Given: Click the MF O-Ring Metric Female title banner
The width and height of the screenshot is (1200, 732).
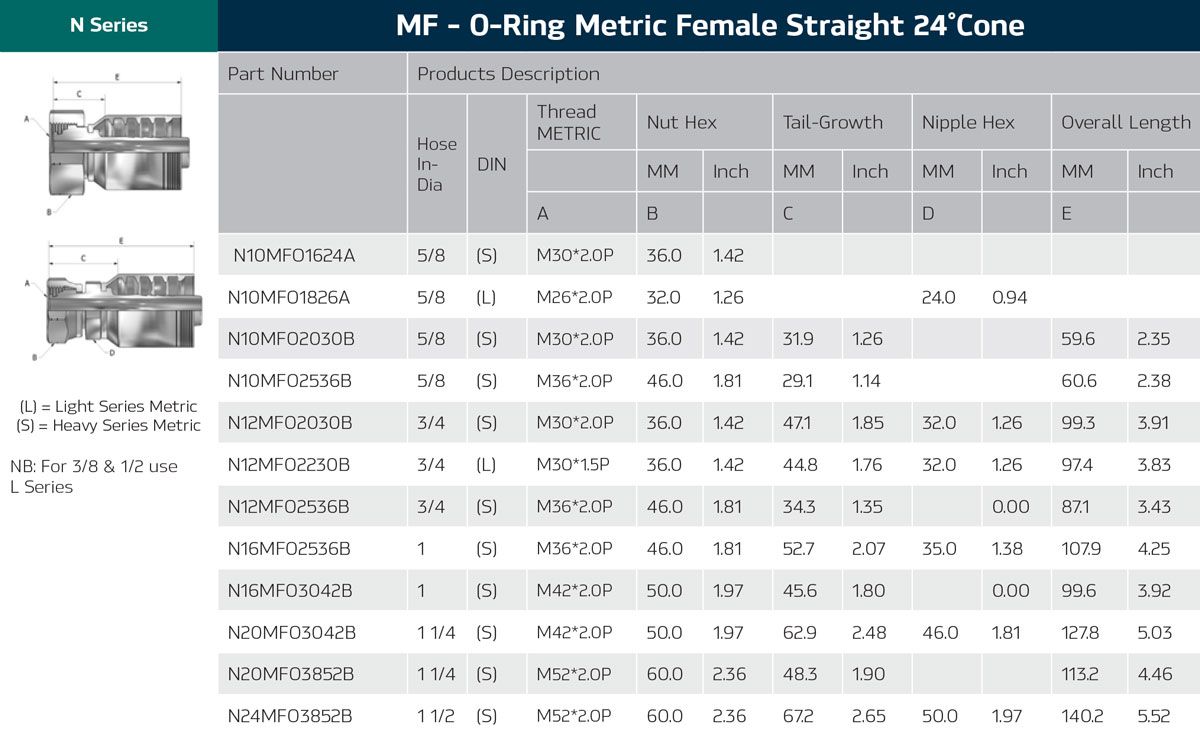Looking at the screenshot, I should (709, 26).
